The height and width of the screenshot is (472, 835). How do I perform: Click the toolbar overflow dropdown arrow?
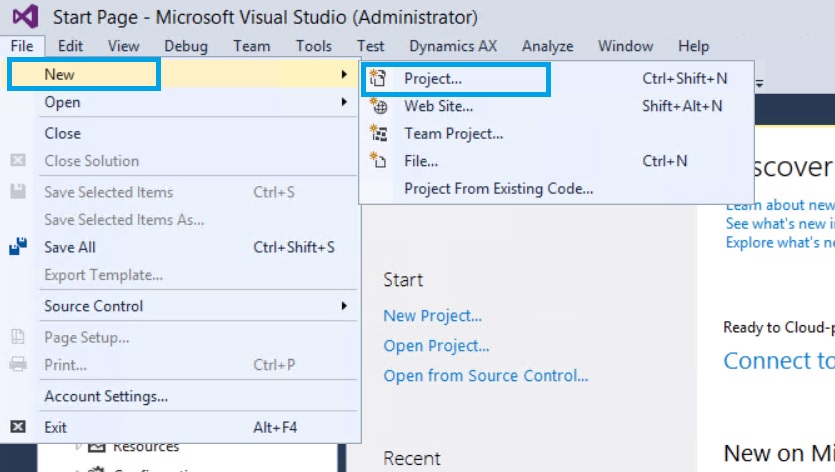click(759, 83)
